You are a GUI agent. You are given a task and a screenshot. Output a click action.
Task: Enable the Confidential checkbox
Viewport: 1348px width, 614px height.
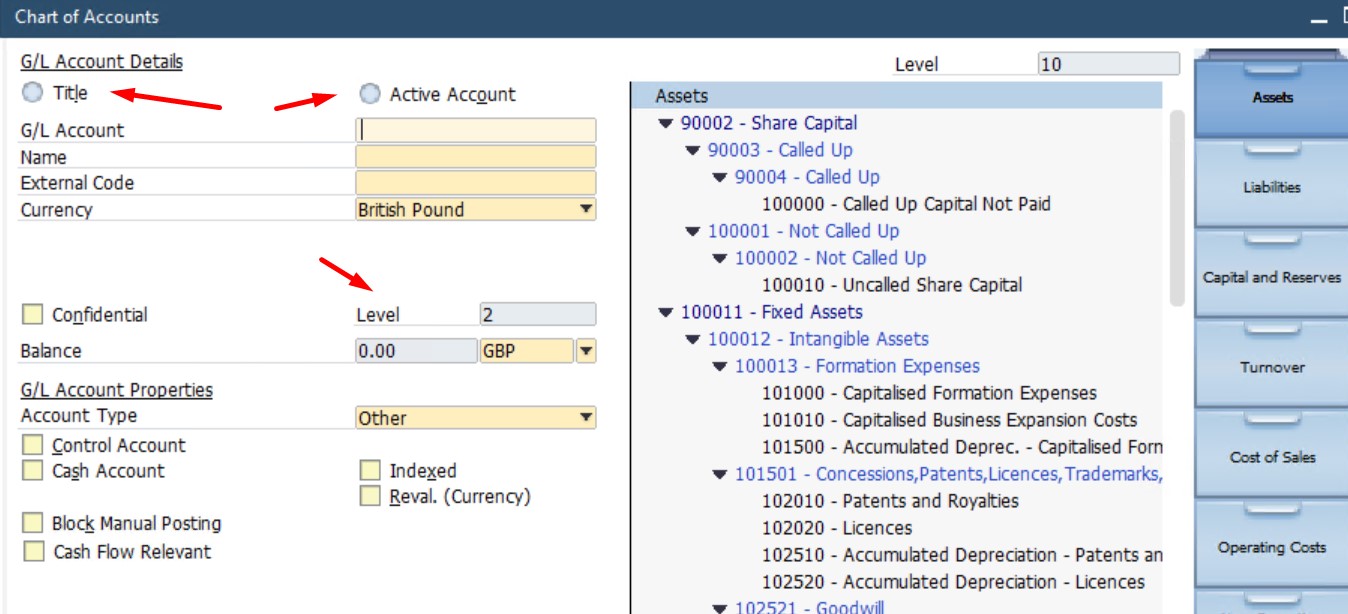[33, 315]
